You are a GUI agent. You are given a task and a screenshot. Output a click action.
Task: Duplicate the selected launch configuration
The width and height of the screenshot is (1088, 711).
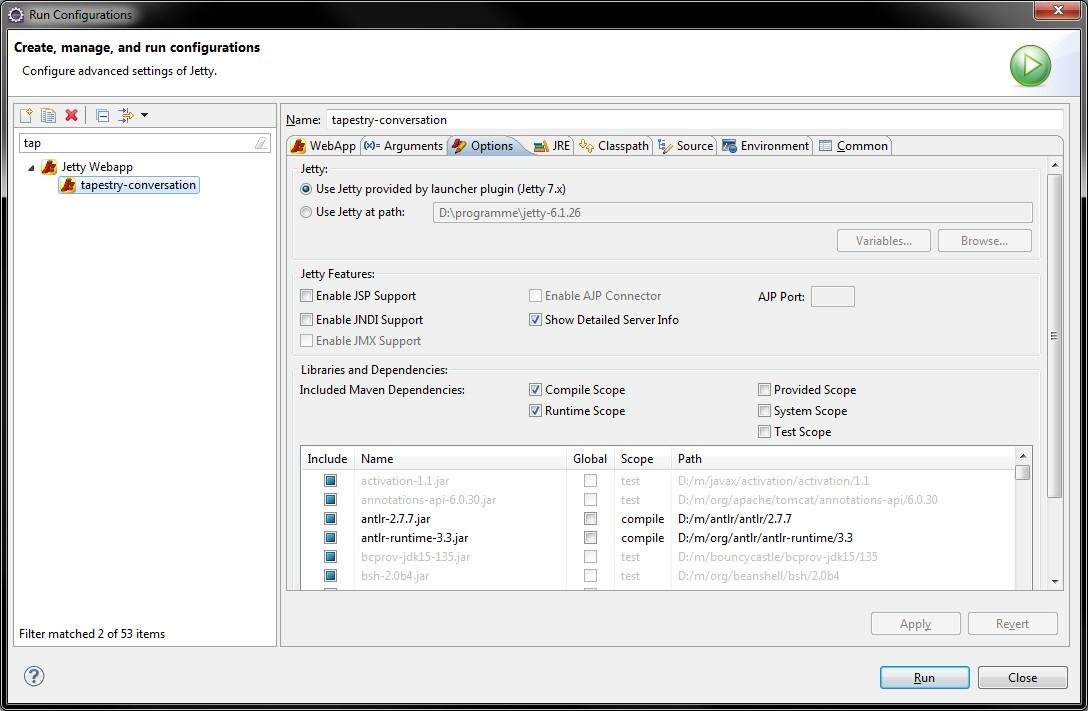click(x=48, y=115)
